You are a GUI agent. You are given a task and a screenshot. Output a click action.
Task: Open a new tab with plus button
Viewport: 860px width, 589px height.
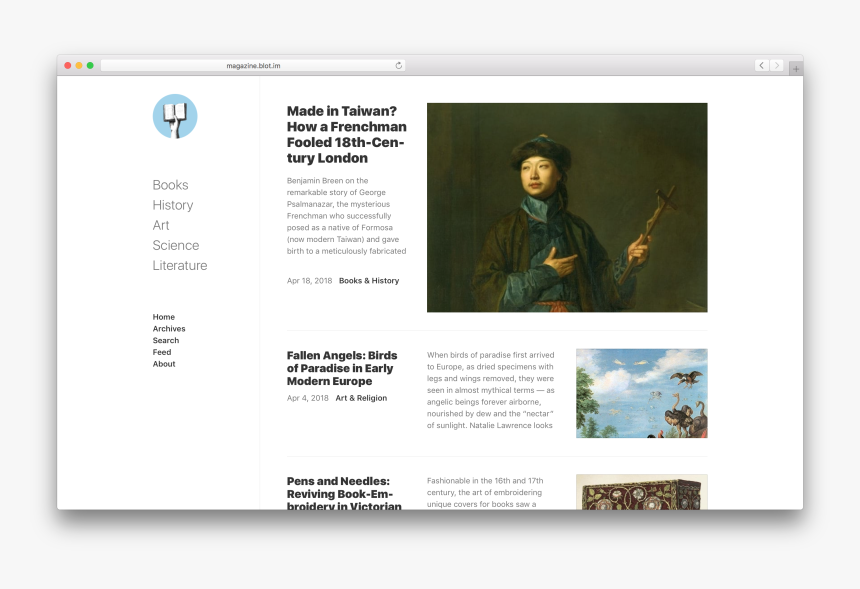point(796,69)
